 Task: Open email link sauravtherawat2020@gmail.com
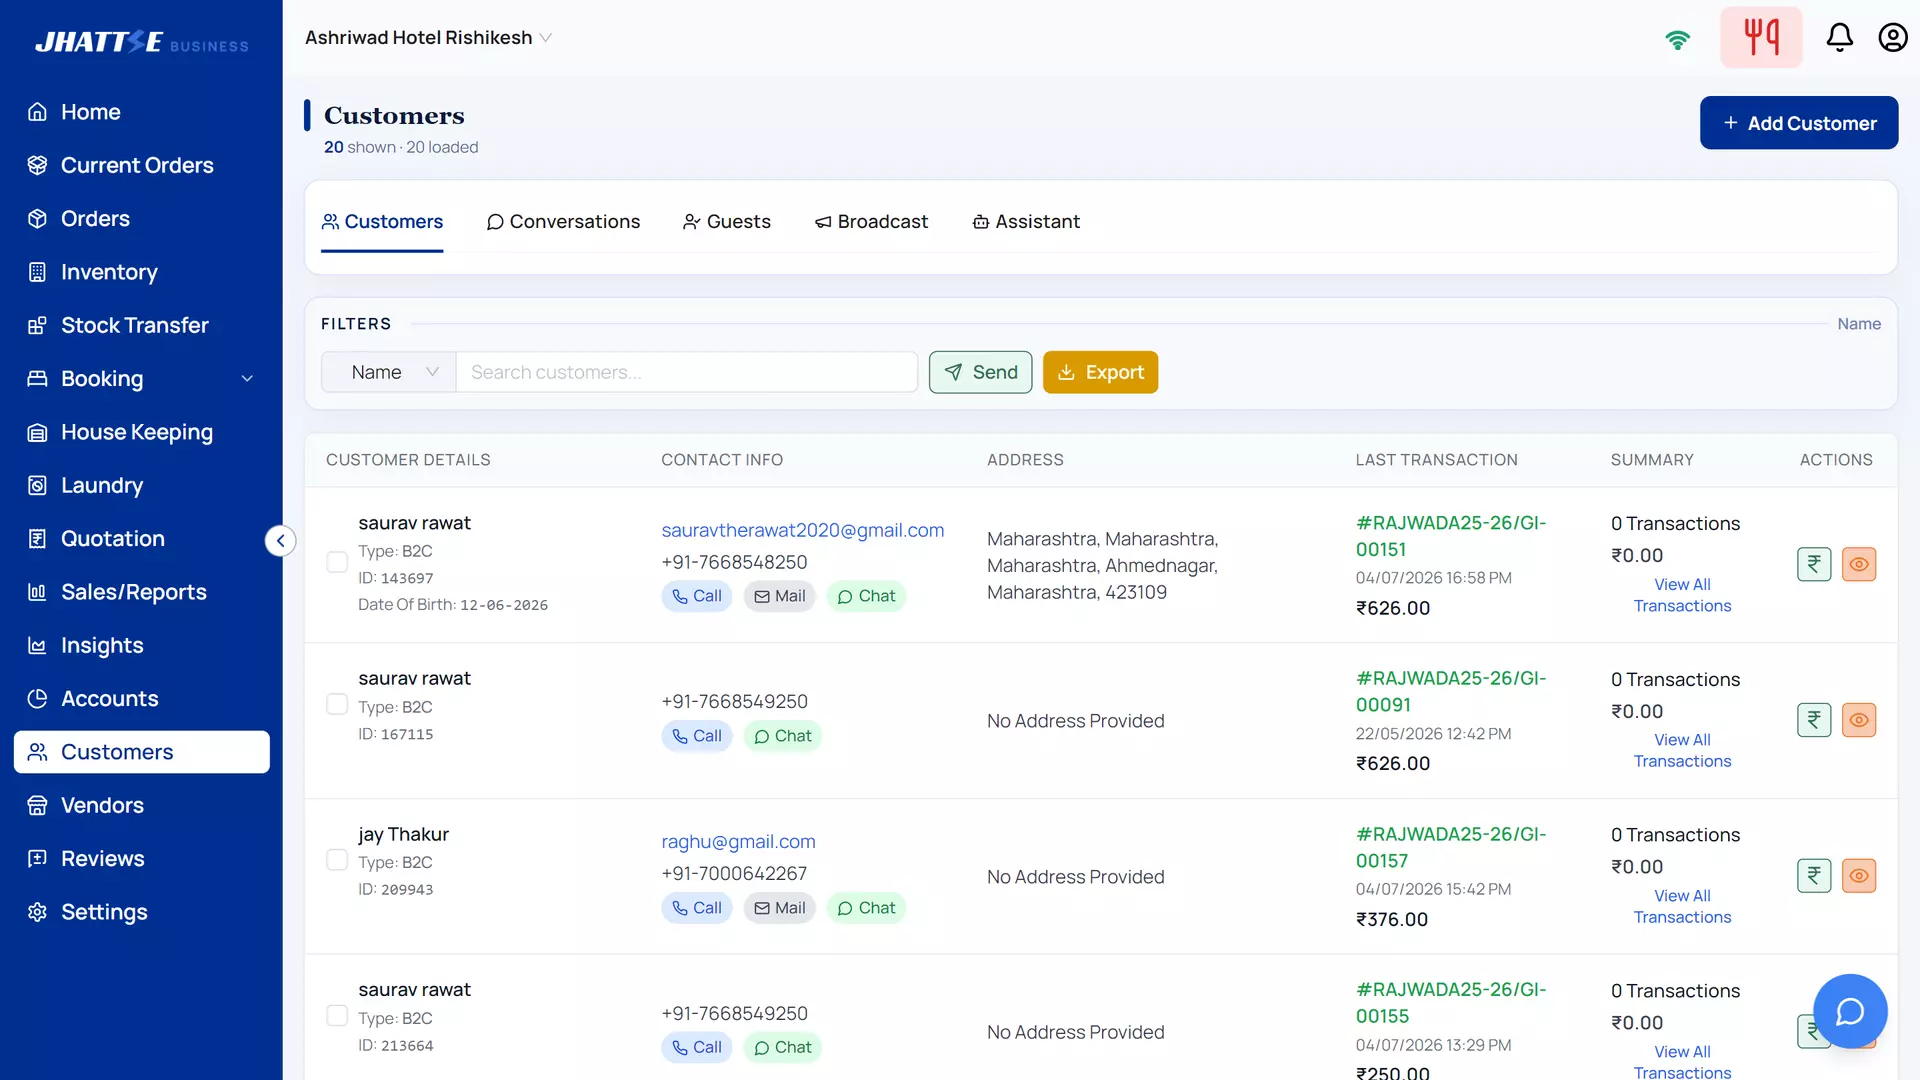point(802,530)
